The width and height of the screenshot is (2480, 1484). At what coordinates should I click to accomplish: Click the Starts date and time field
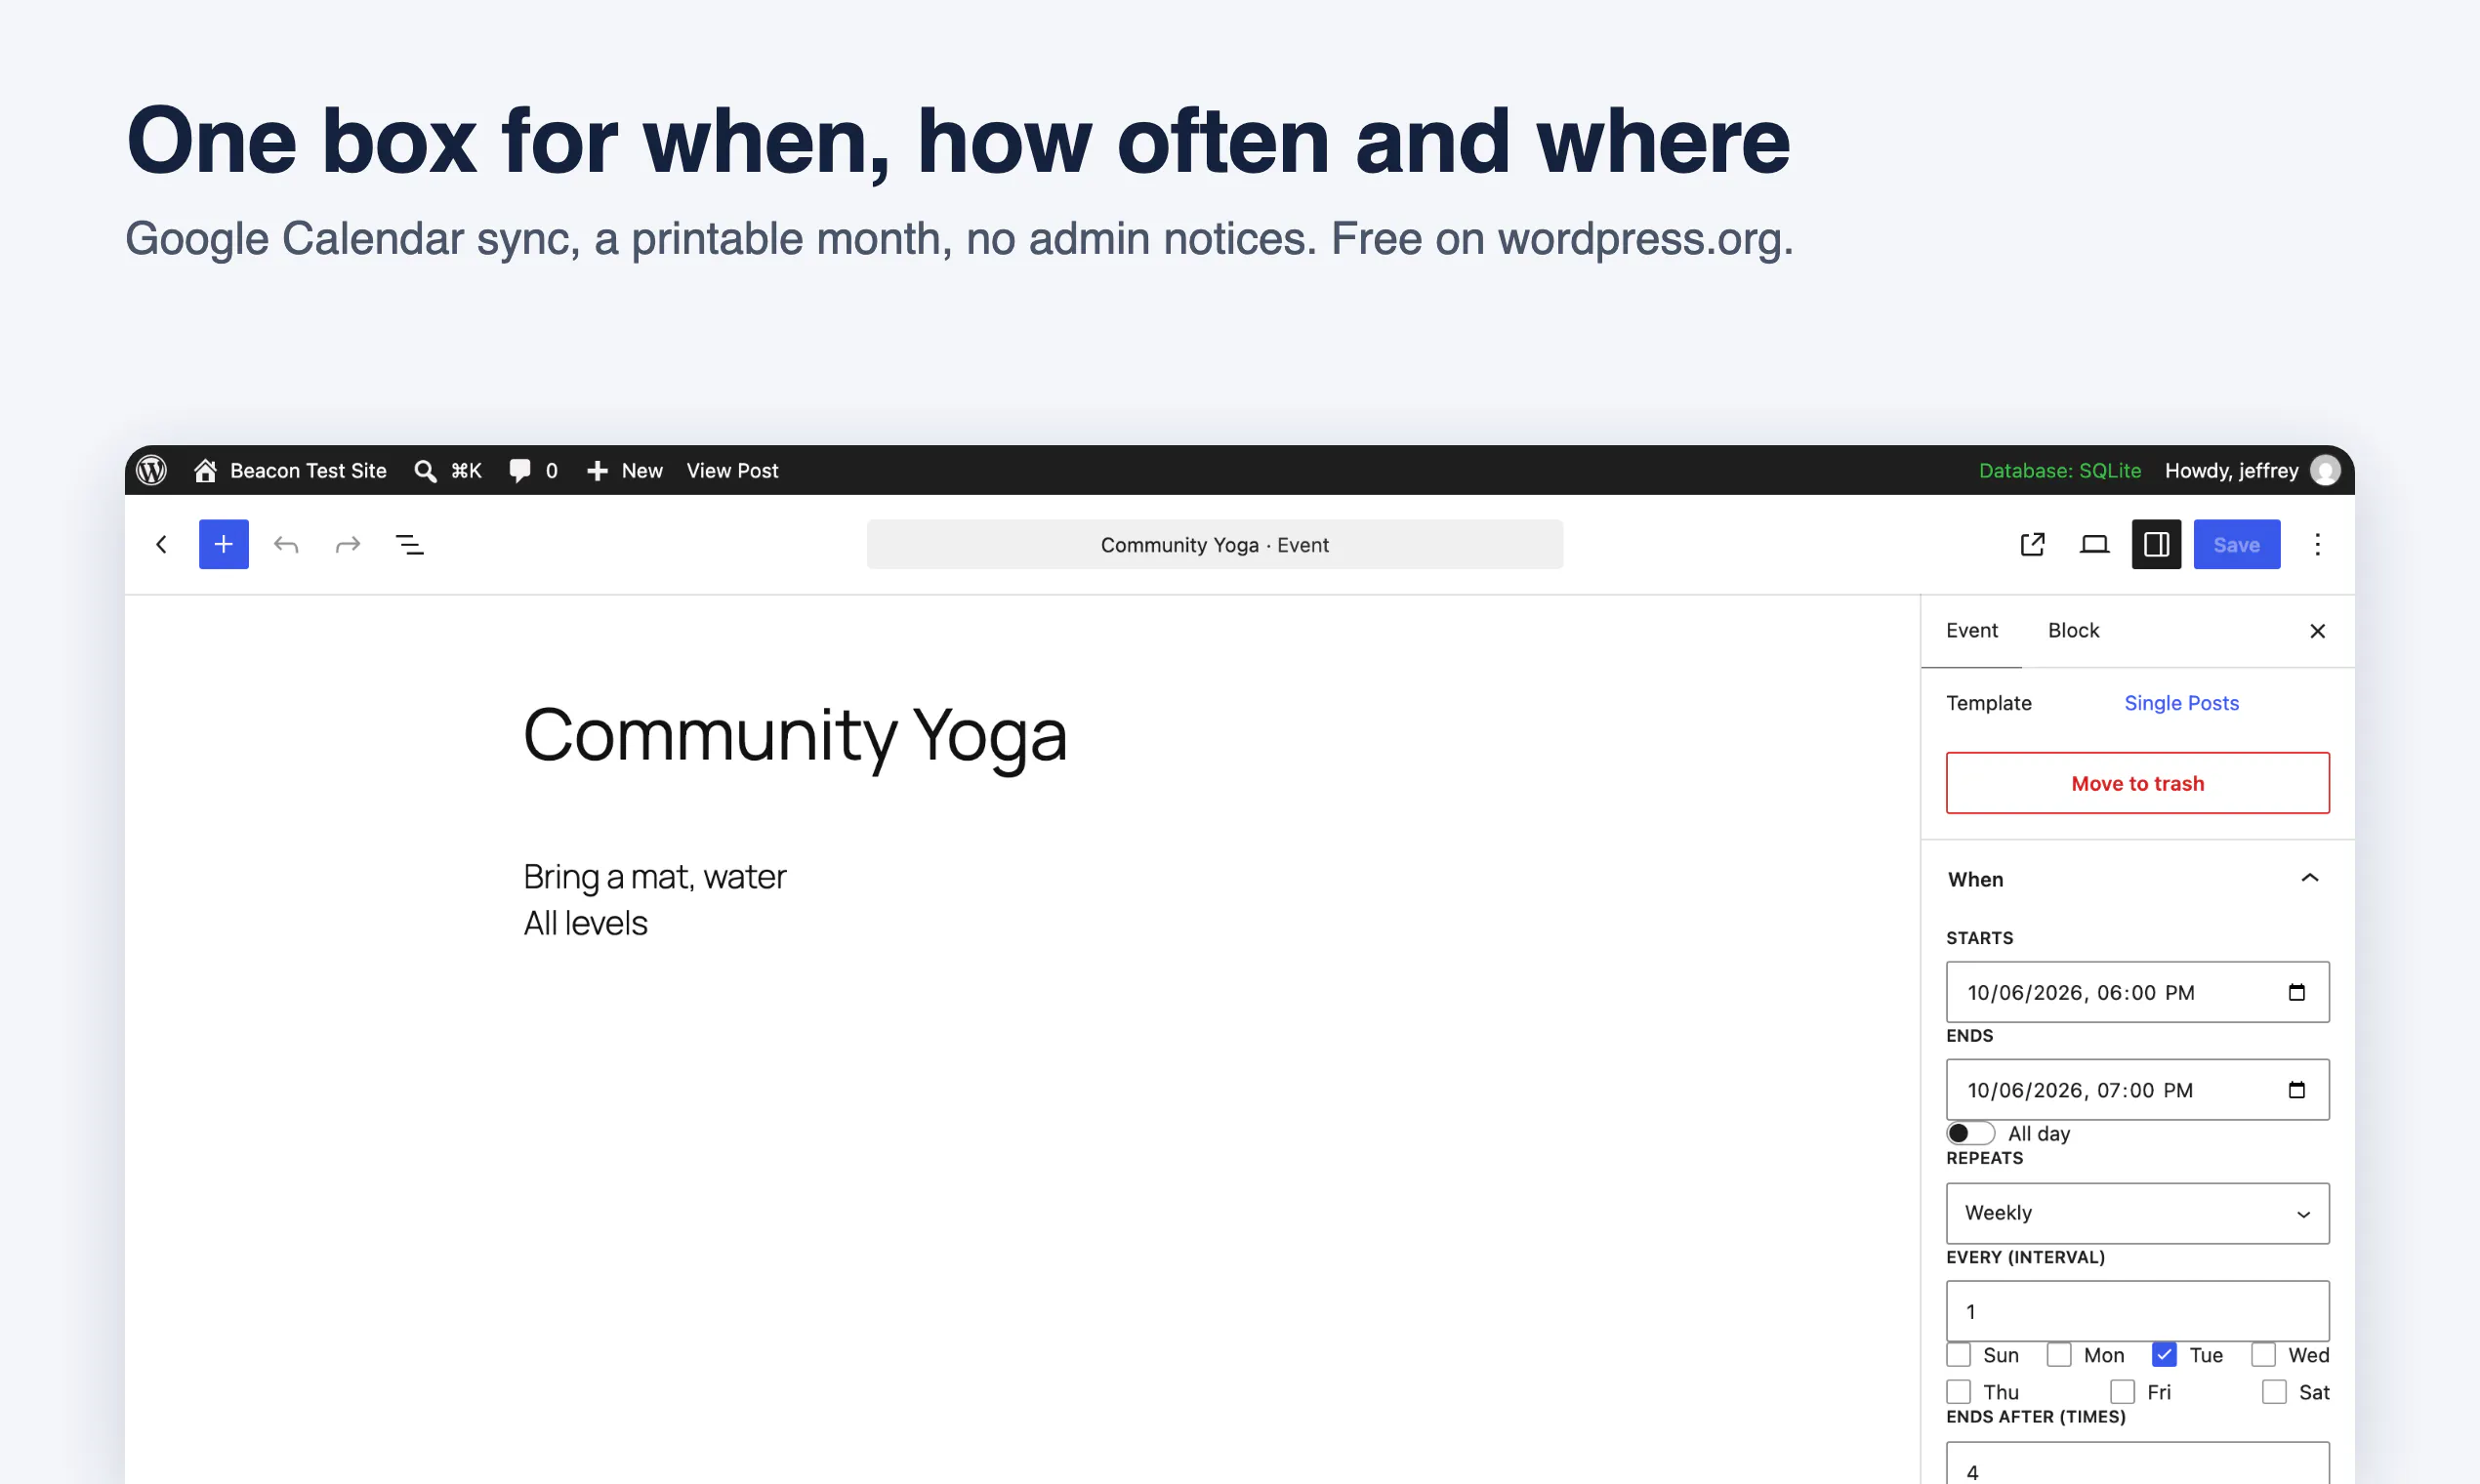click(x=2138, y=992)
